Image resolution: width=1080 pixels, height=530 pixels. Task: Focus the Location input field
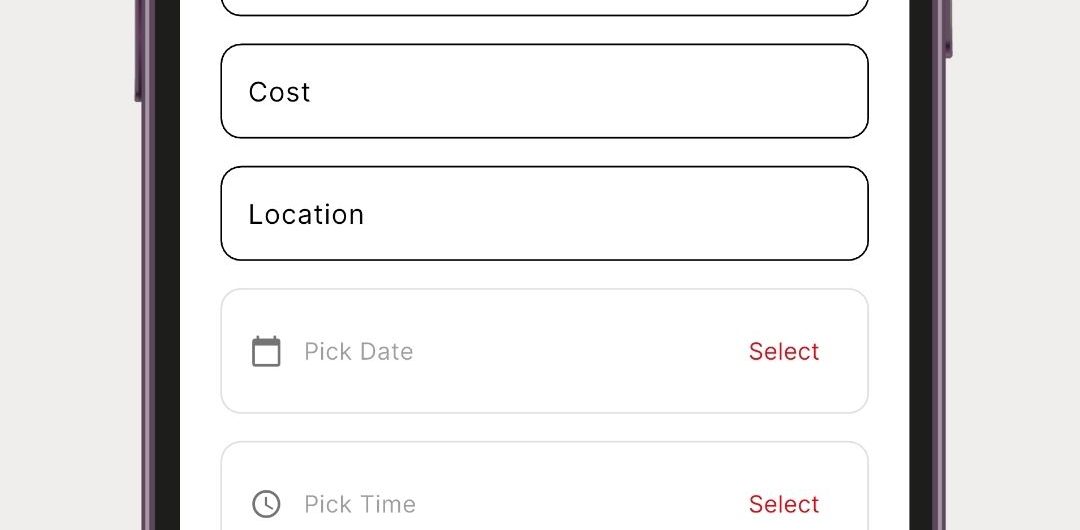point(544,213)
